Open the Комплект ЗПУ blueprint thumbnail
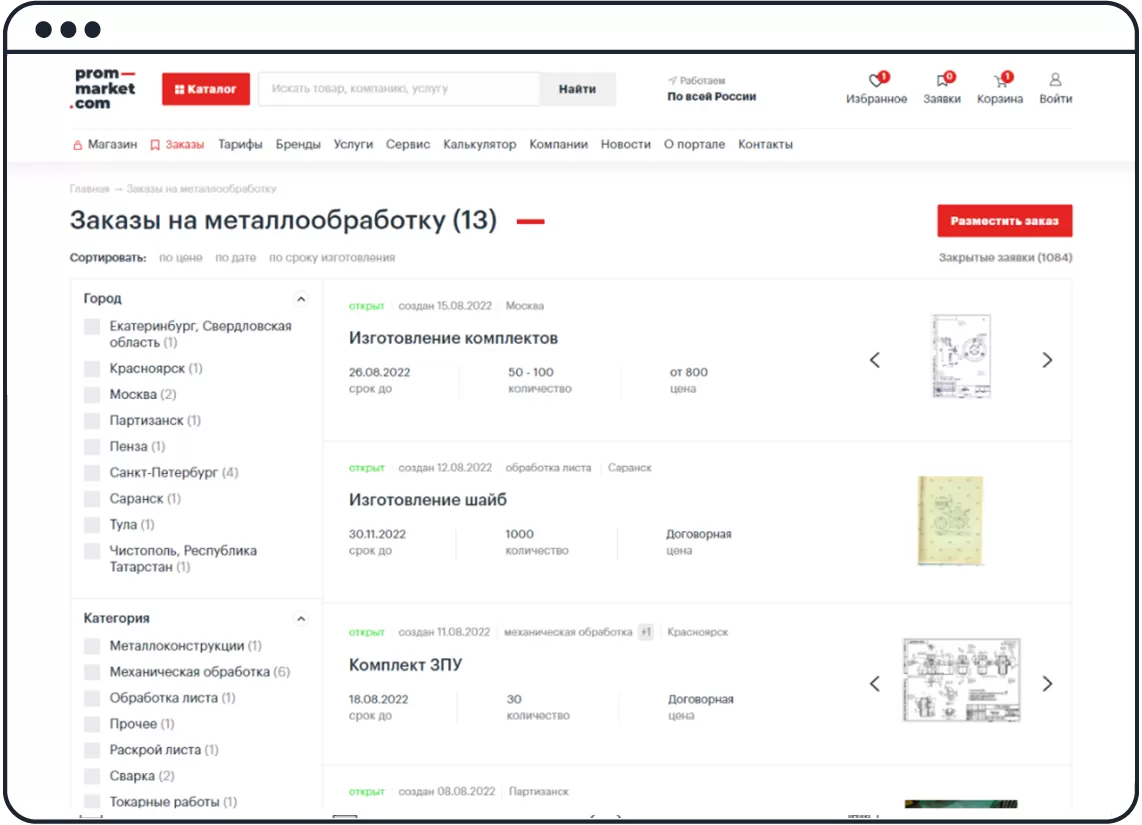Screen dimensions: 1142x825 pyautogui.click(x=961, y=680)
